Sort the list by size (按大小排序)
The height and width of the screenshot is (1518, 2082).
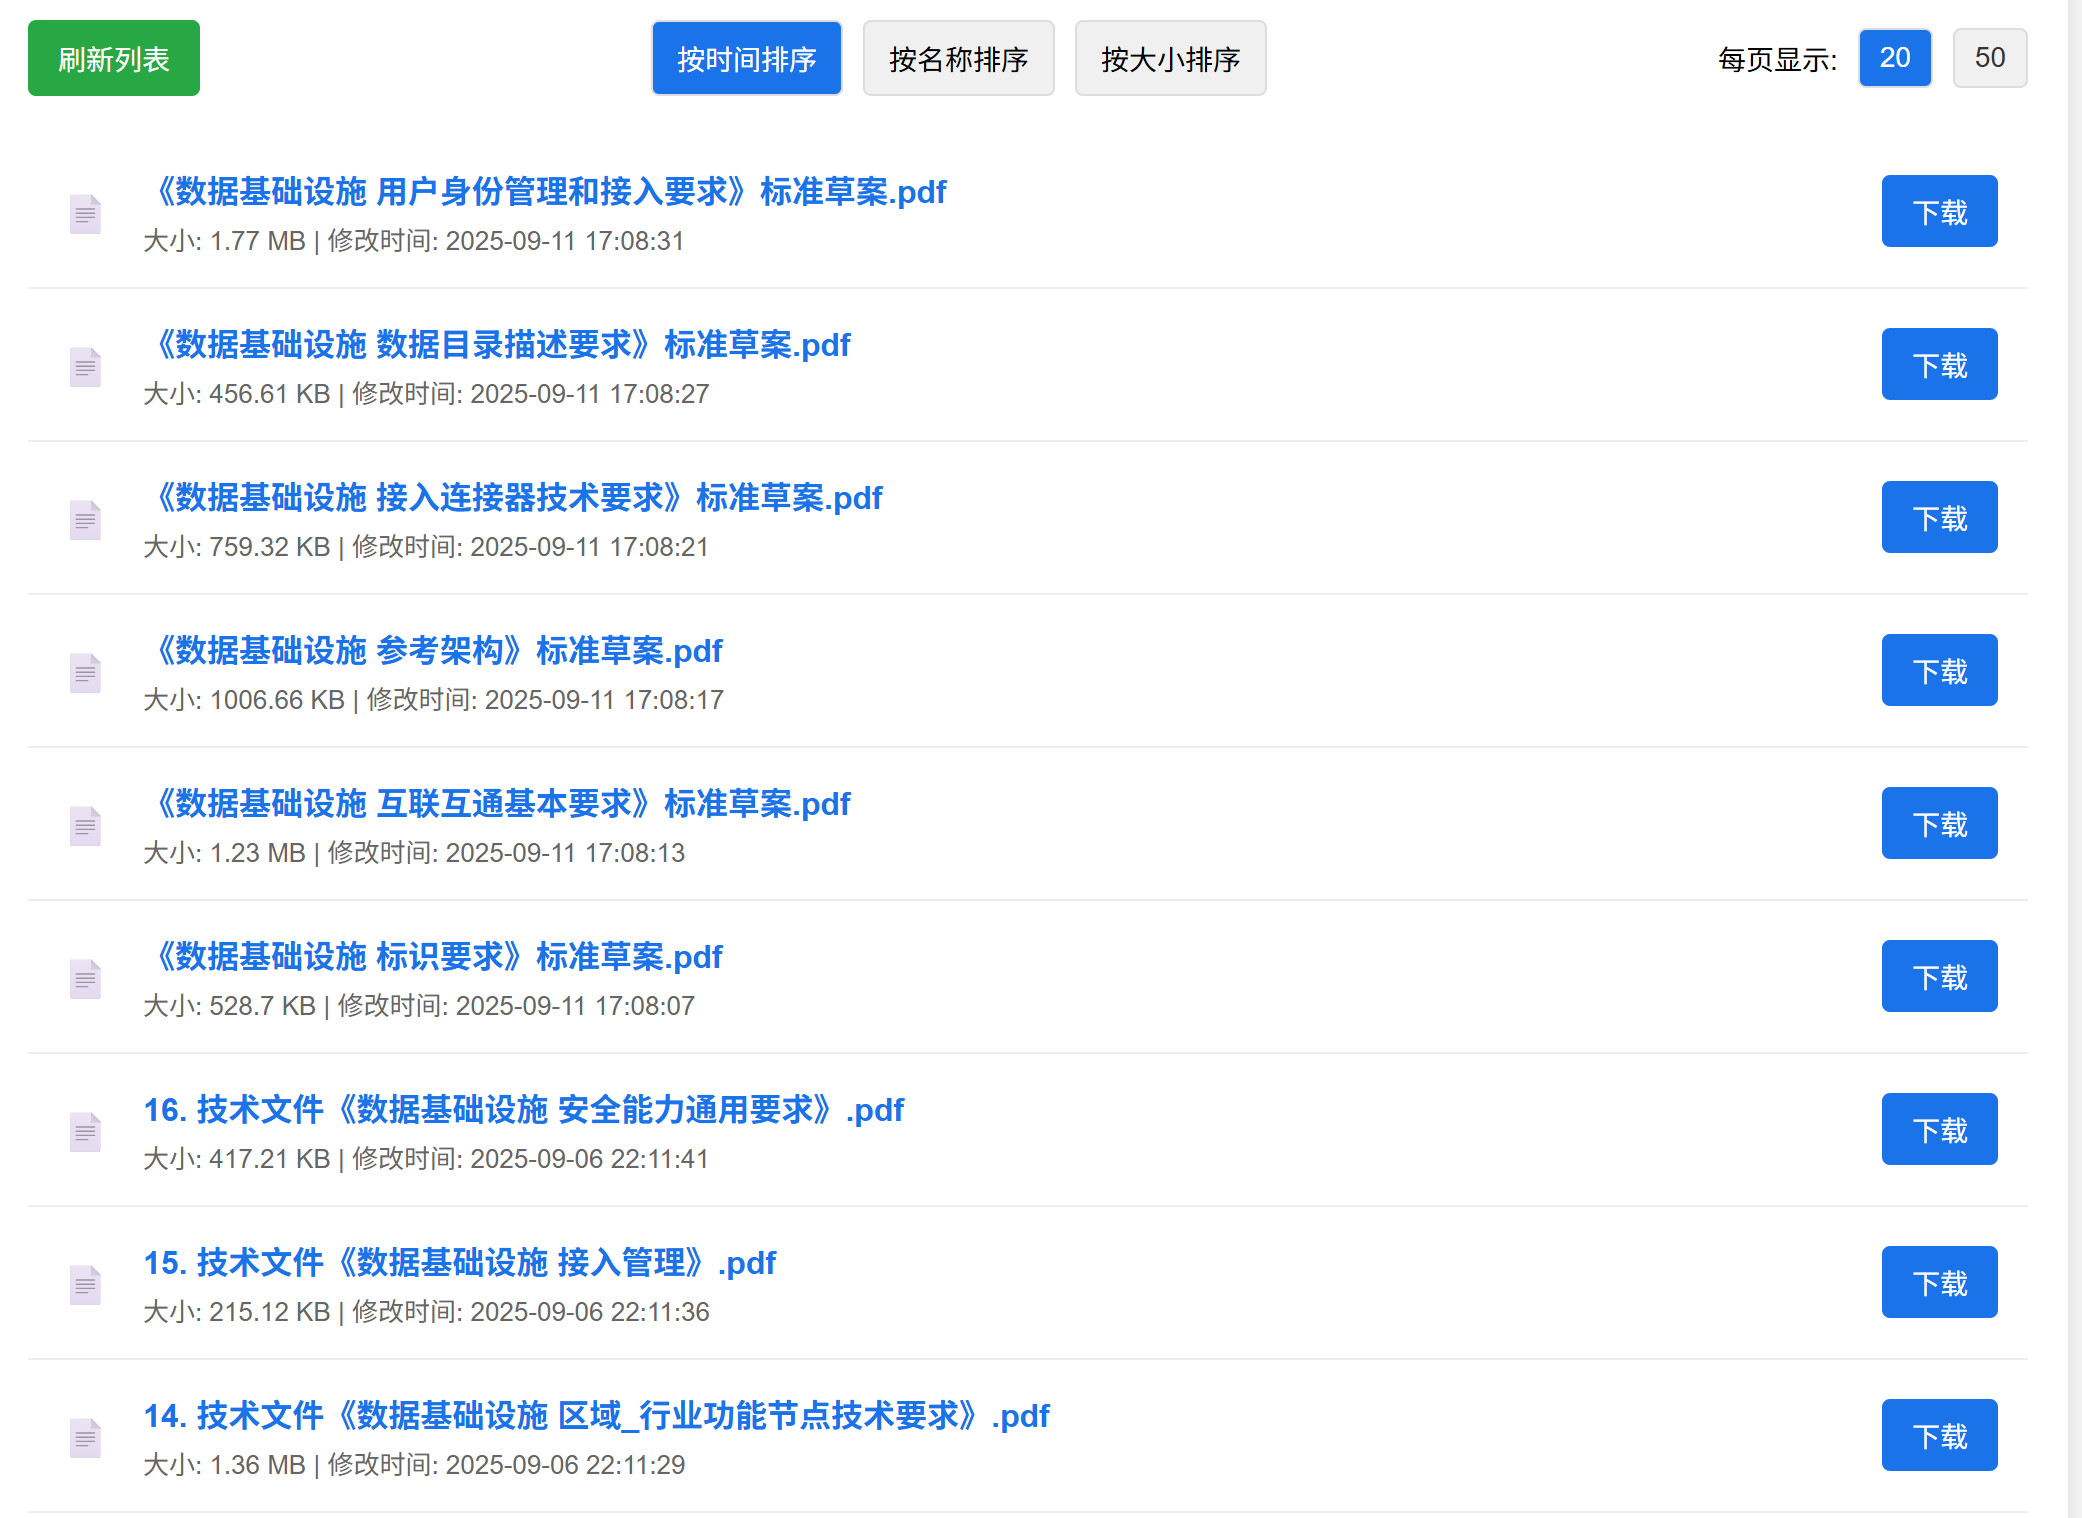1170,59
